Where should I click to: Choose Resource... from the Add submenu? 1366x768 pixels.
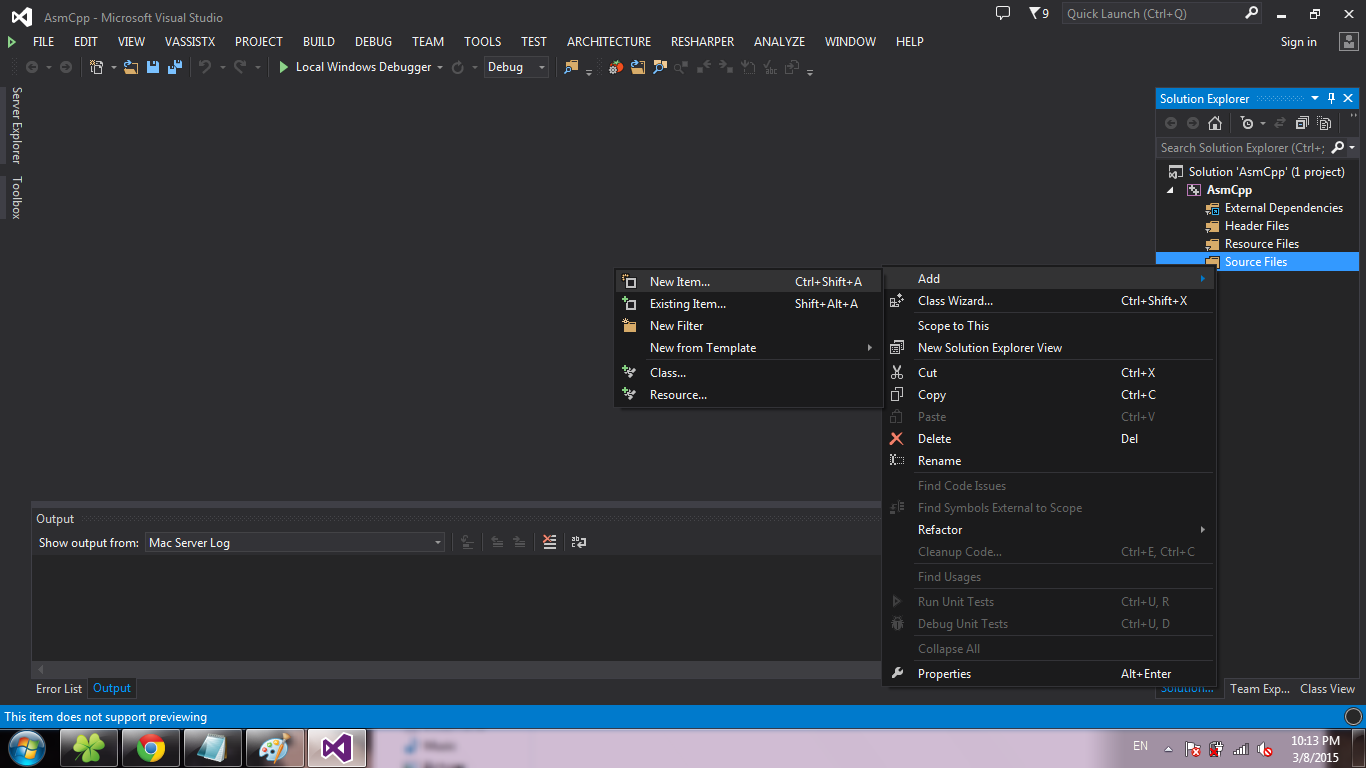tap(748, 395)
